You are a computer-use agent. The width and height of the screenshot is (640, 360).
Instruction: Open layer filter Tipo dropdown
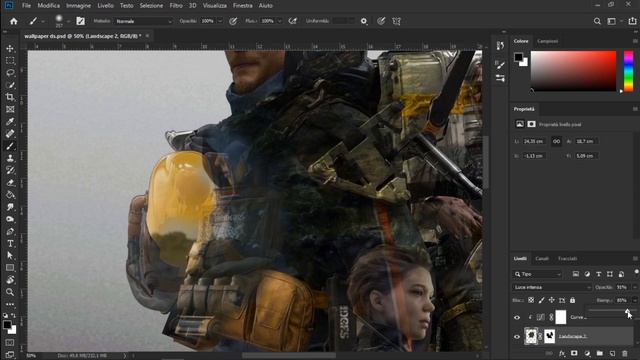(x=537, y=274)
